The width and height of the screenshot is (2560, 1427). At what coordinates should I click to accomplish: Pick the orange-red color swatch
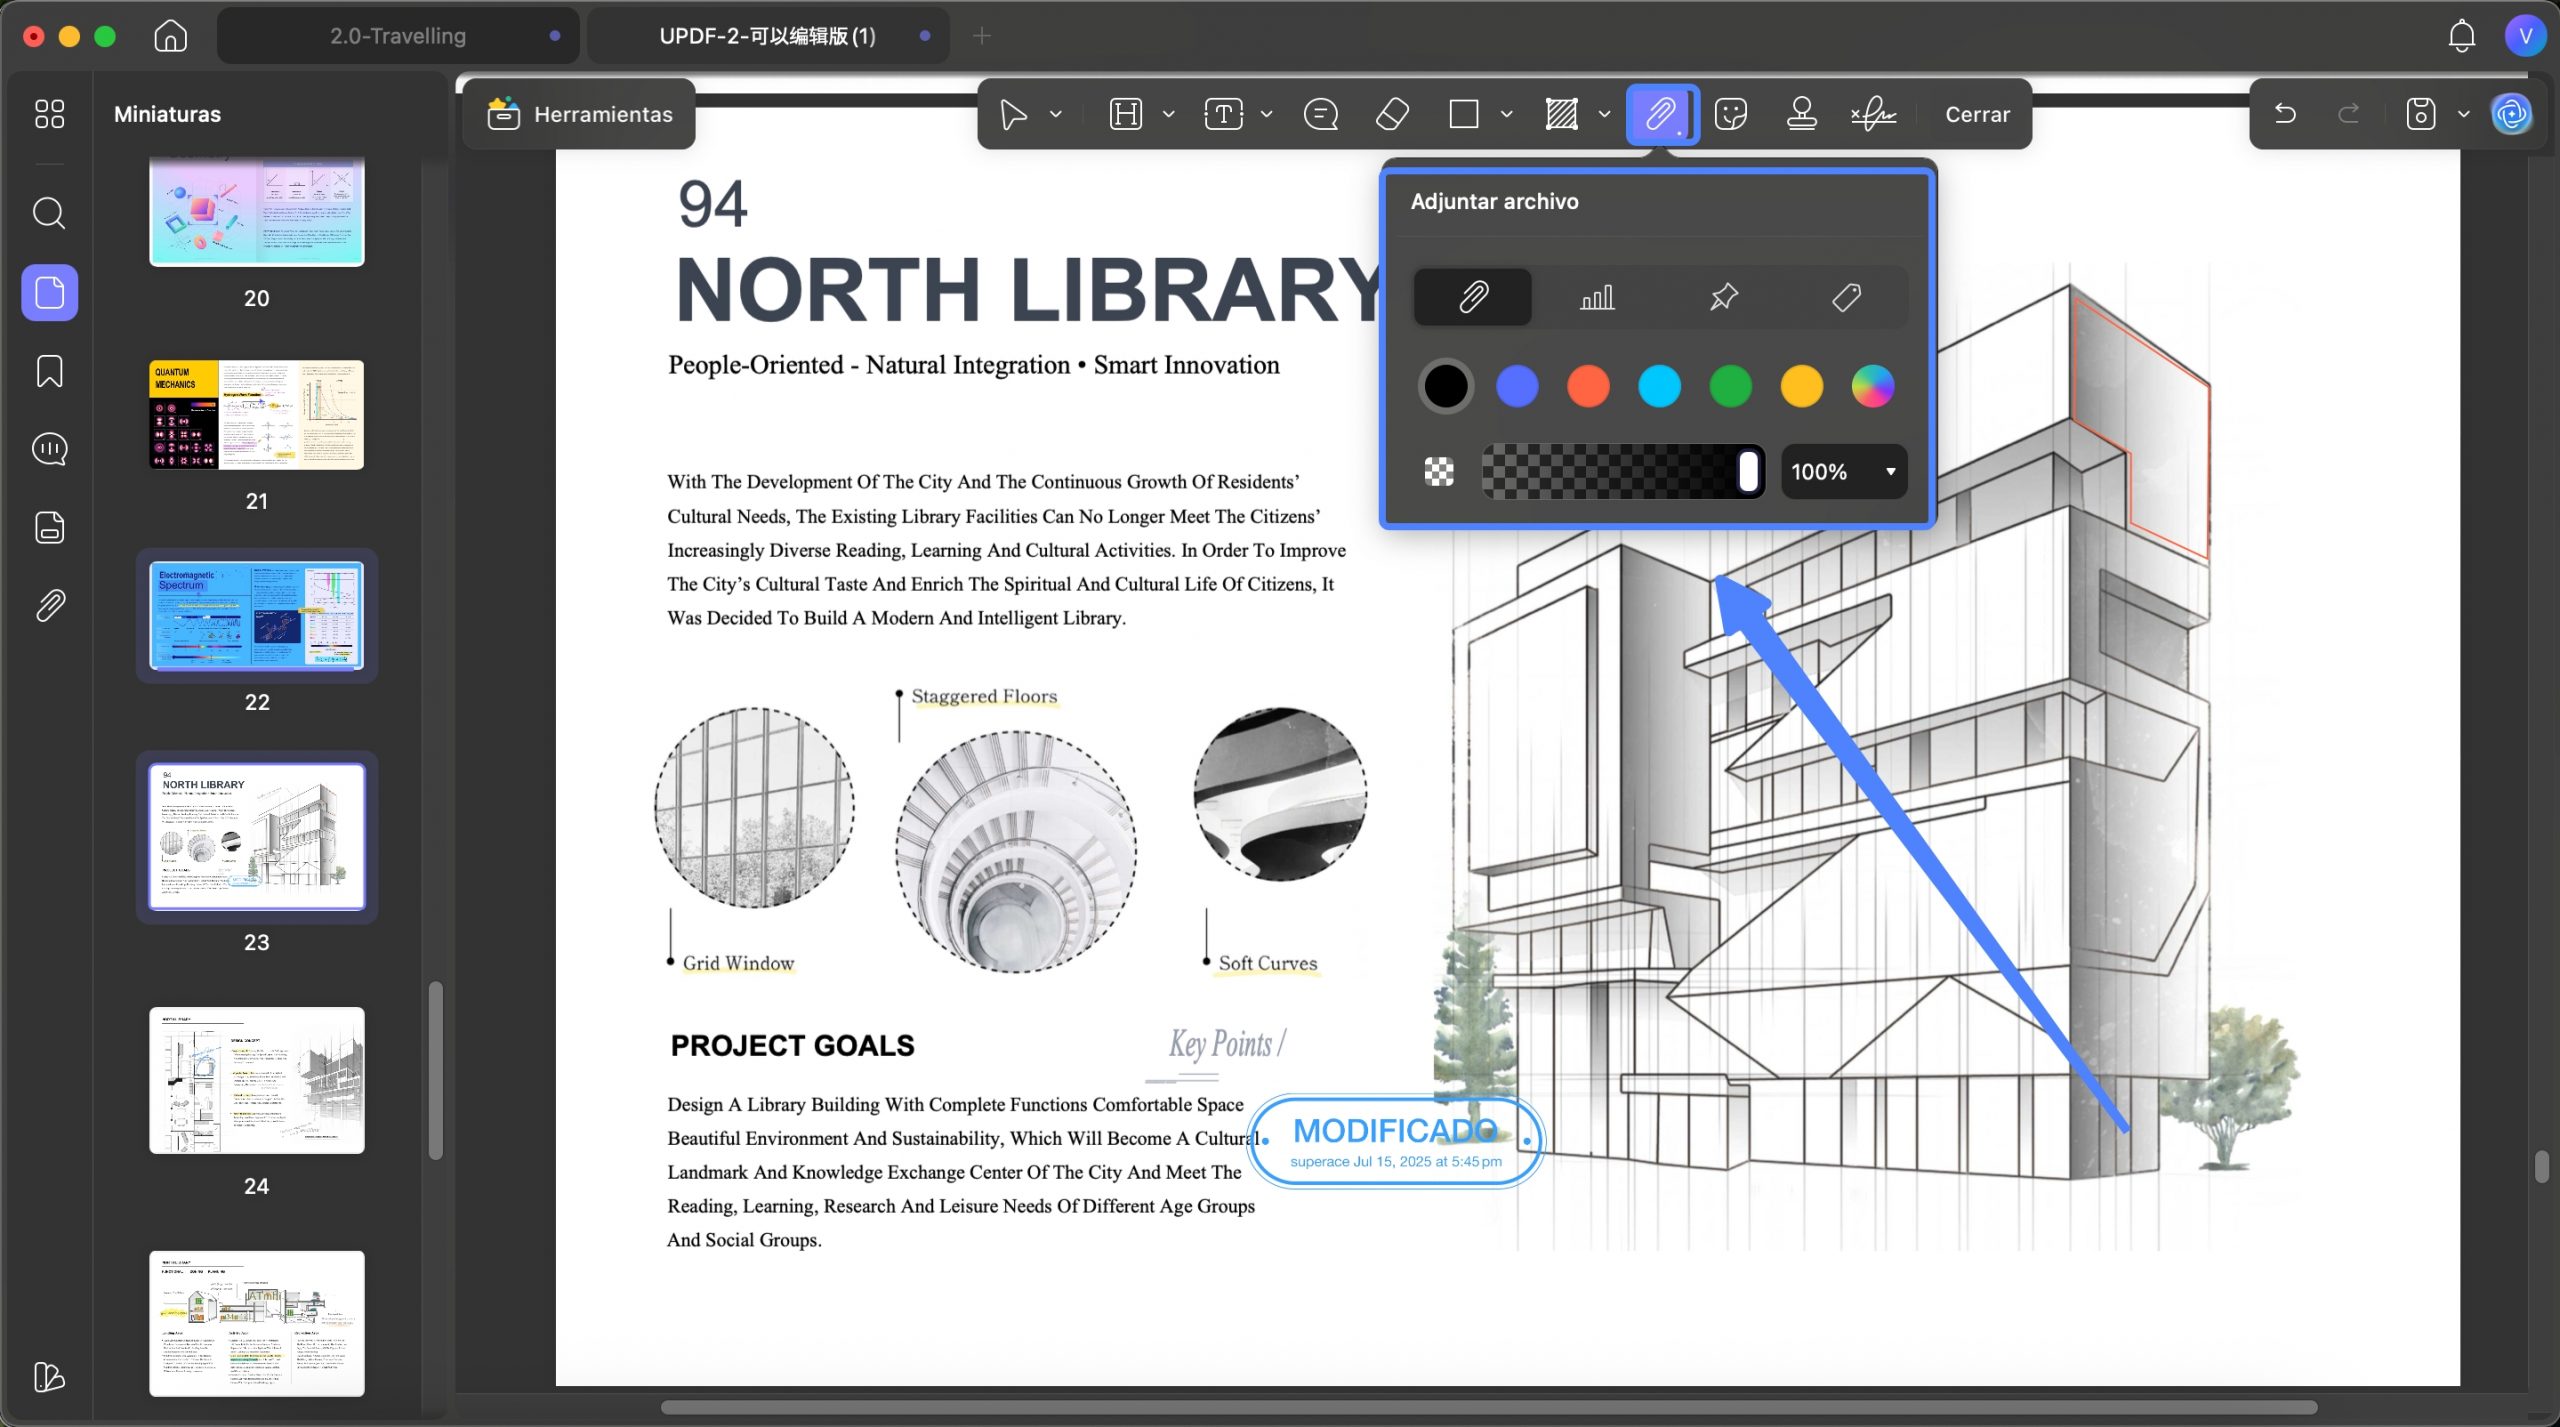coord(1588,387)
